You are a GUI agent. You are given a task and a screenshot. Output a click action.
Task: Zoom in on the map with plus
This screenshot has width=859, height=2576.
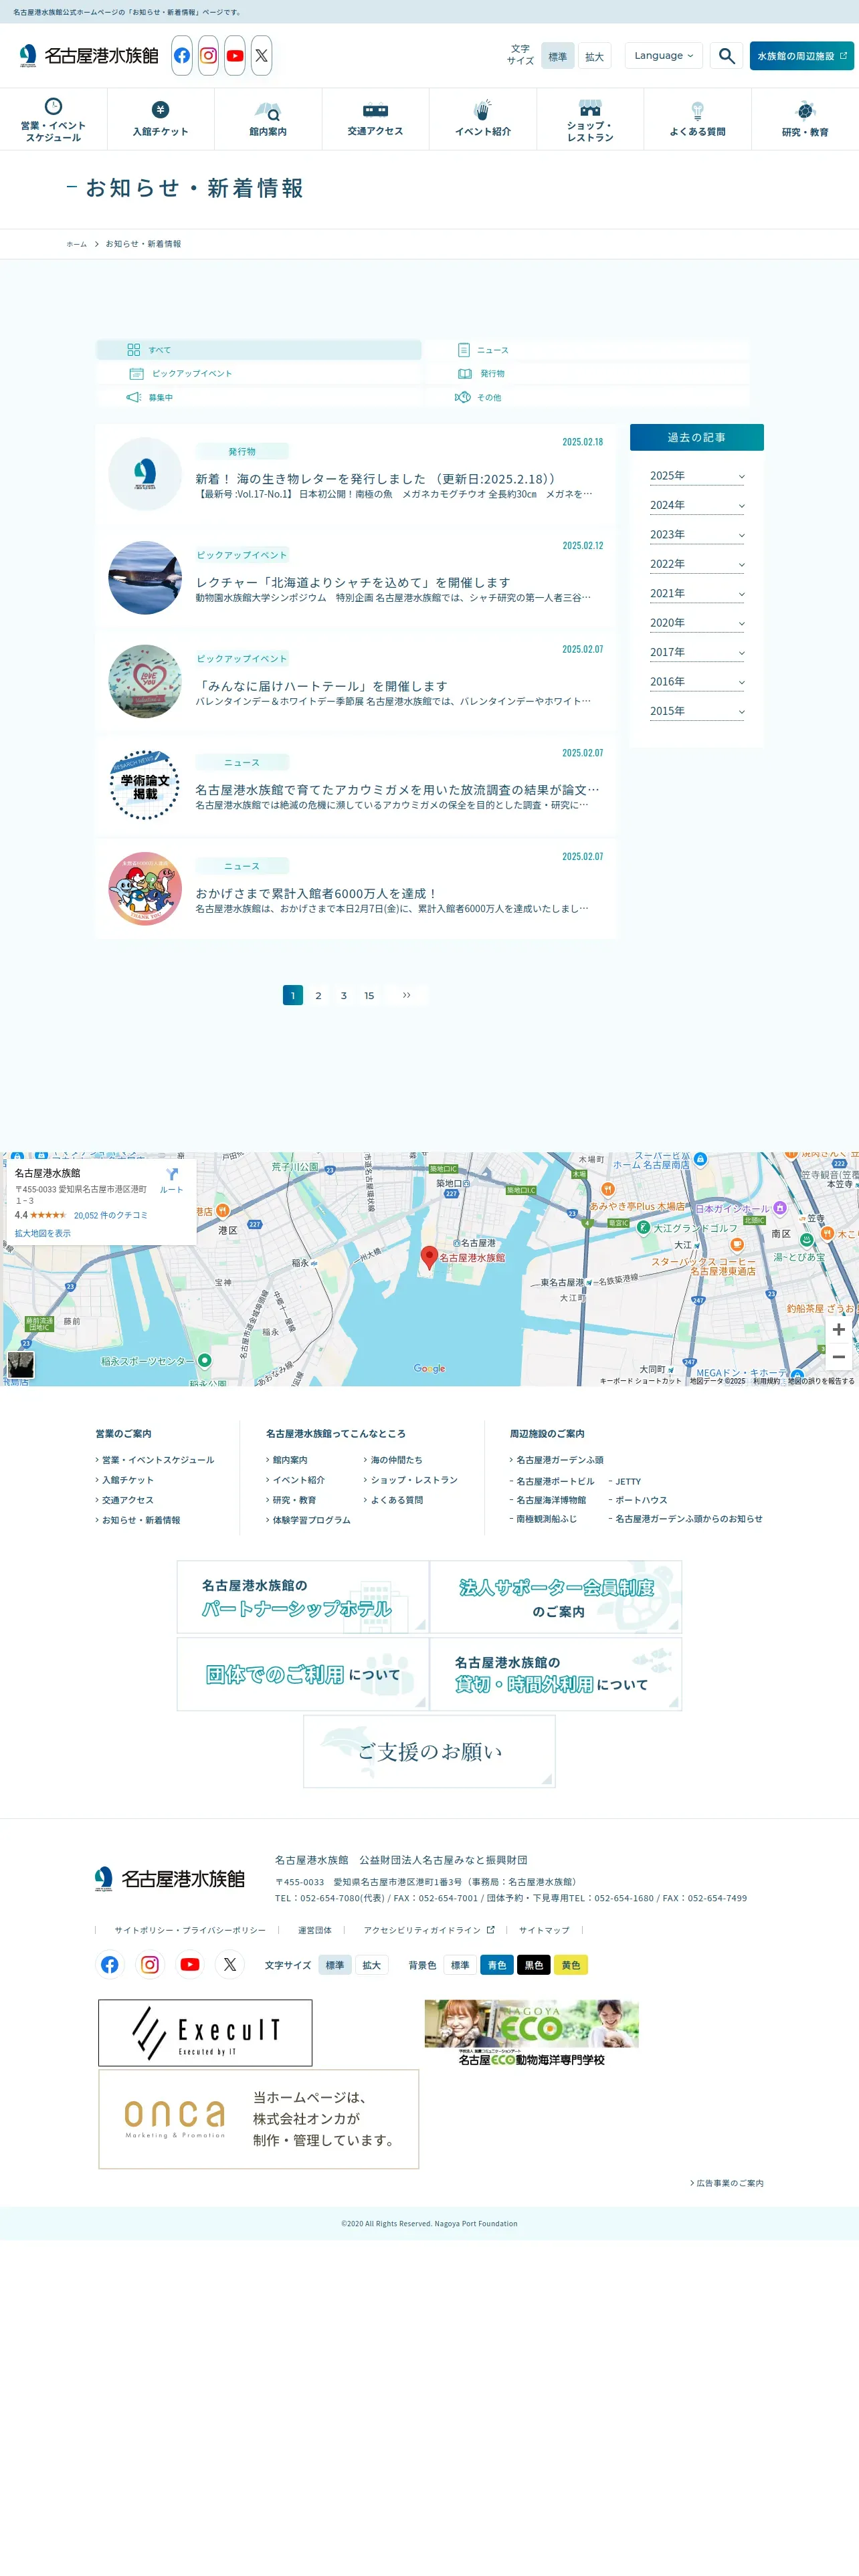pyautogui.click(x=838, y=1329)
